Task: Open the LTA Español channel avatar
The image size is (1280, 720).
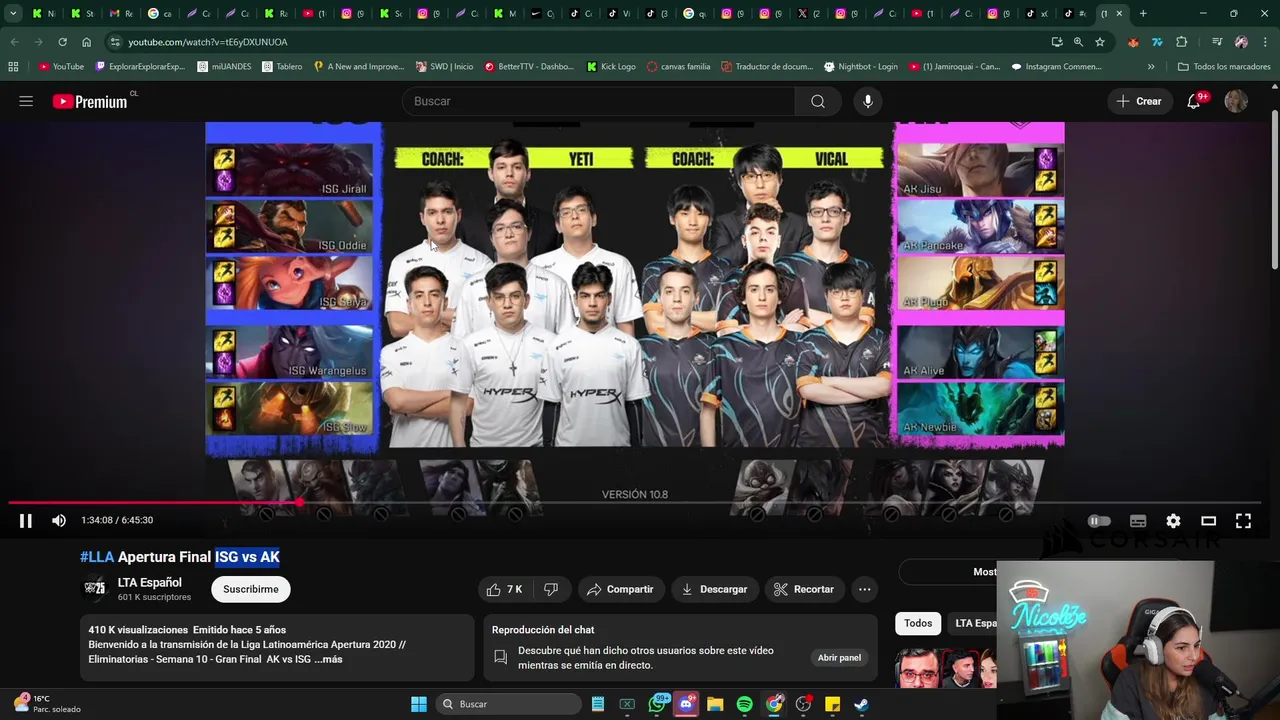Action: pos(95,589)
